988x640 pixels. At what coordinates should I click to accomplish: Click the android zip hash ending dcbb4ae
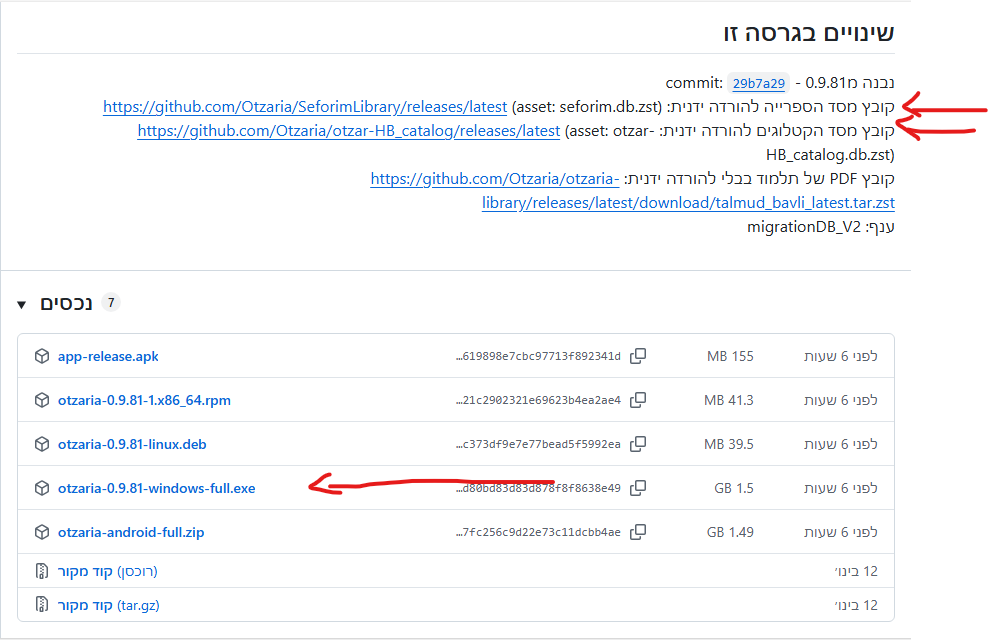pos(538,533)
